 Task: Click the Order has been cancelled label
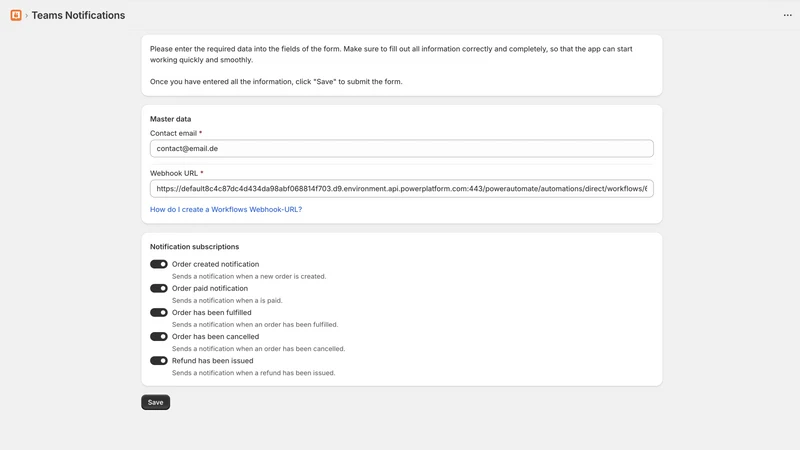[x=215, y=337]
